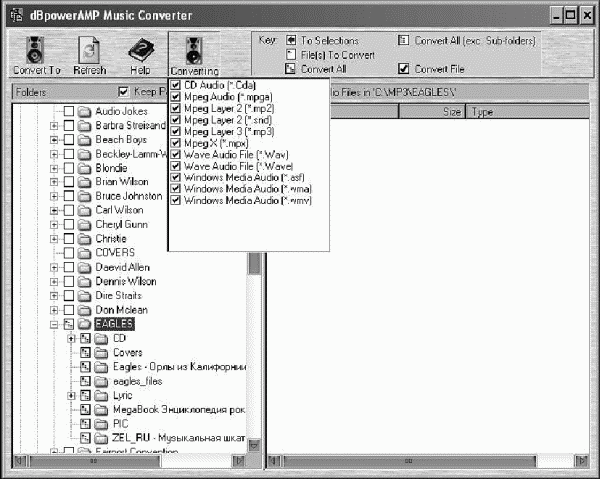Click the Convert All key icon
Image resolution: width=600 pixels, height=479 pixels.
click(x=290, y=69)
